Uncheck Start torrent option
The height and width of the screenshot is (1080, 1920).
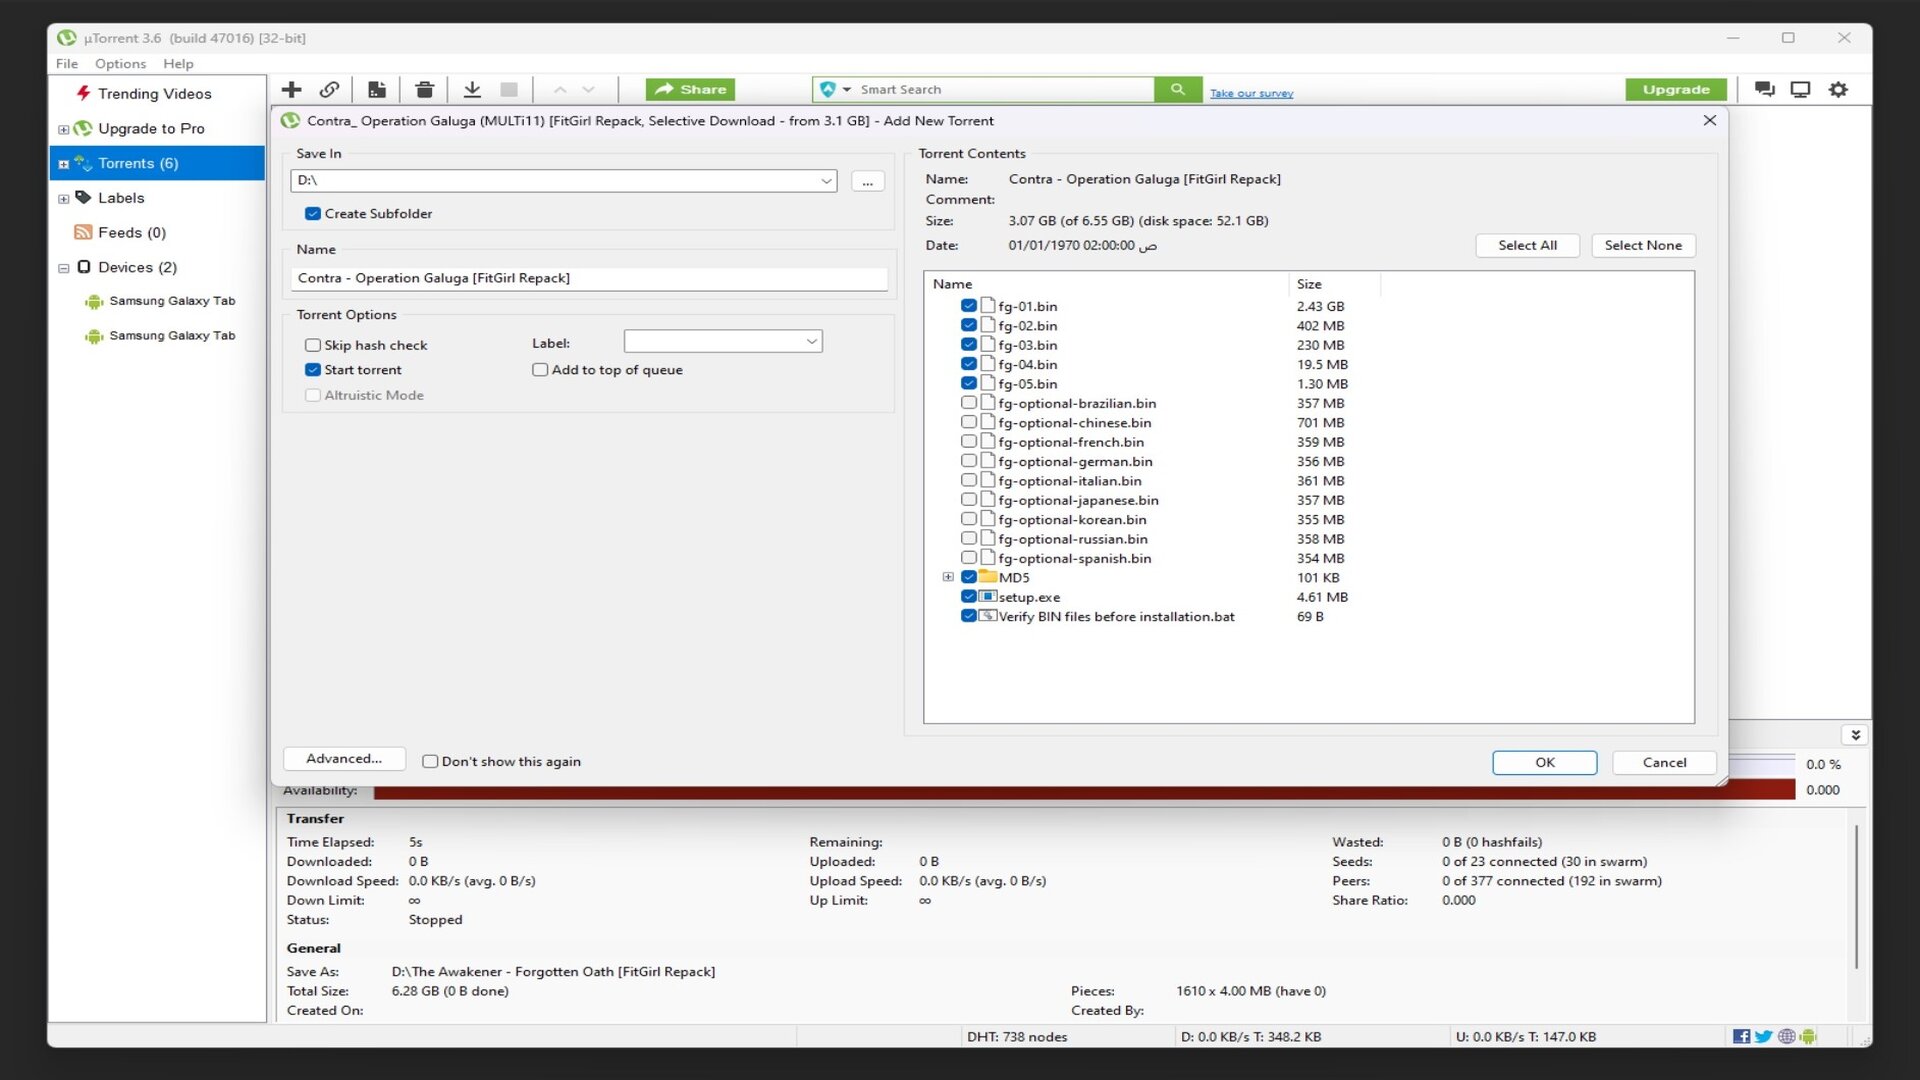pyautogui.click(x=313, y=370)
